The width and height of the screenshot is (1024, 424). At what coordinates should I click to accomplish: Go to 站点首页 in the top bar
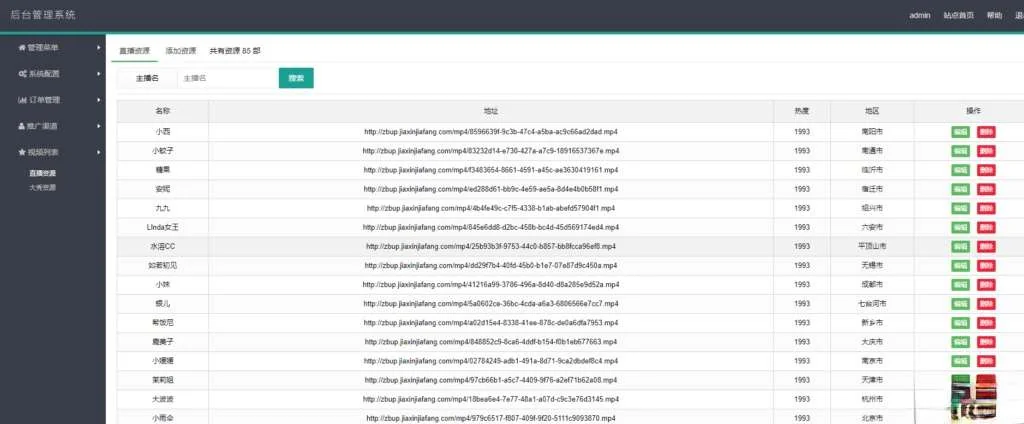pyautogui.click(x=958, y=16)
